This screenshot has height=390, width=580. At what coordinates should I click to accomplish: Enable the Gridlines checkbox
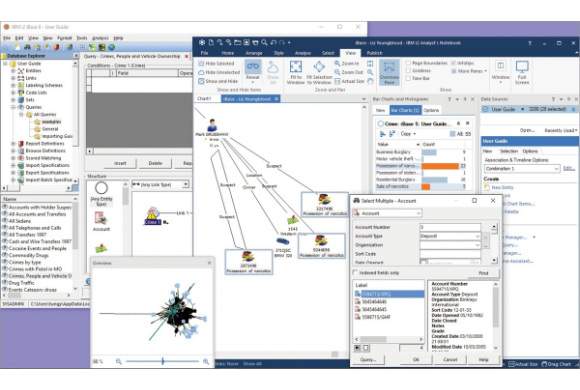(408, 71)
